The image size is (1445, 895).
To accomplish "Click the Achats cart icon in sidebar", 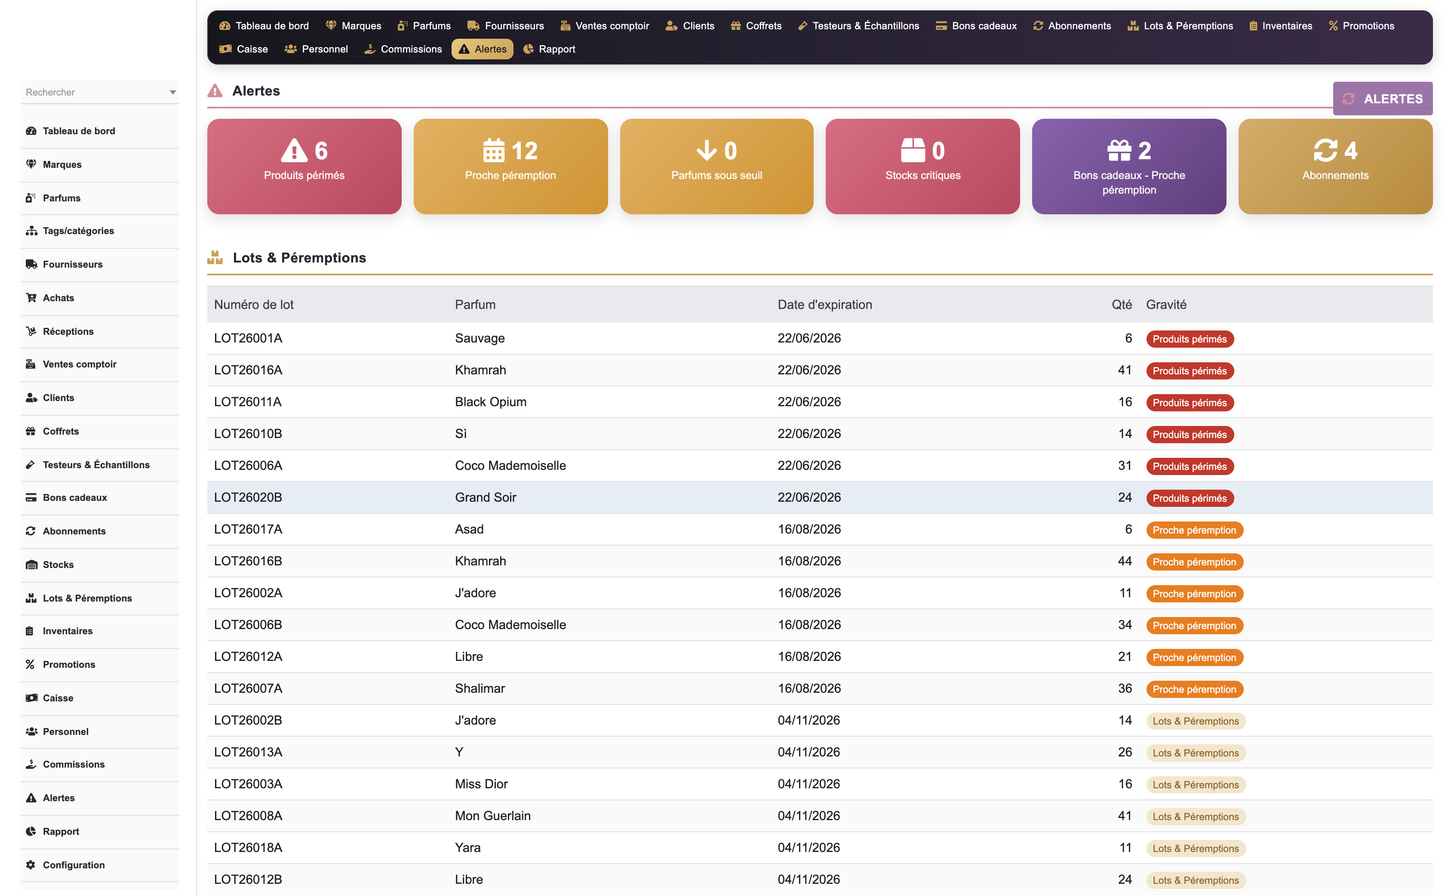I will 31,298.
